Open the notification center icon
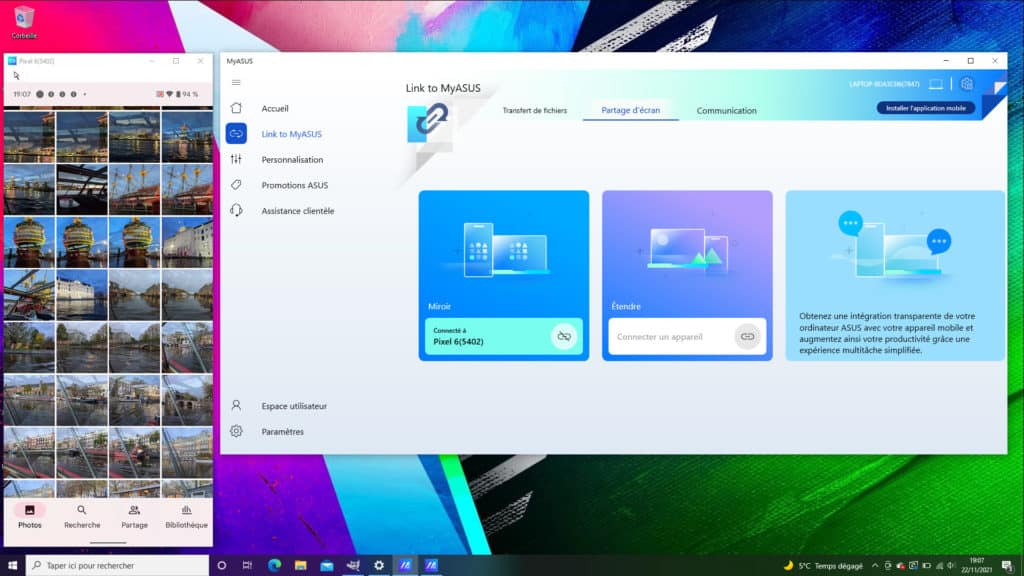The width and height of the screenshot is (1024, 576). 1008,566
